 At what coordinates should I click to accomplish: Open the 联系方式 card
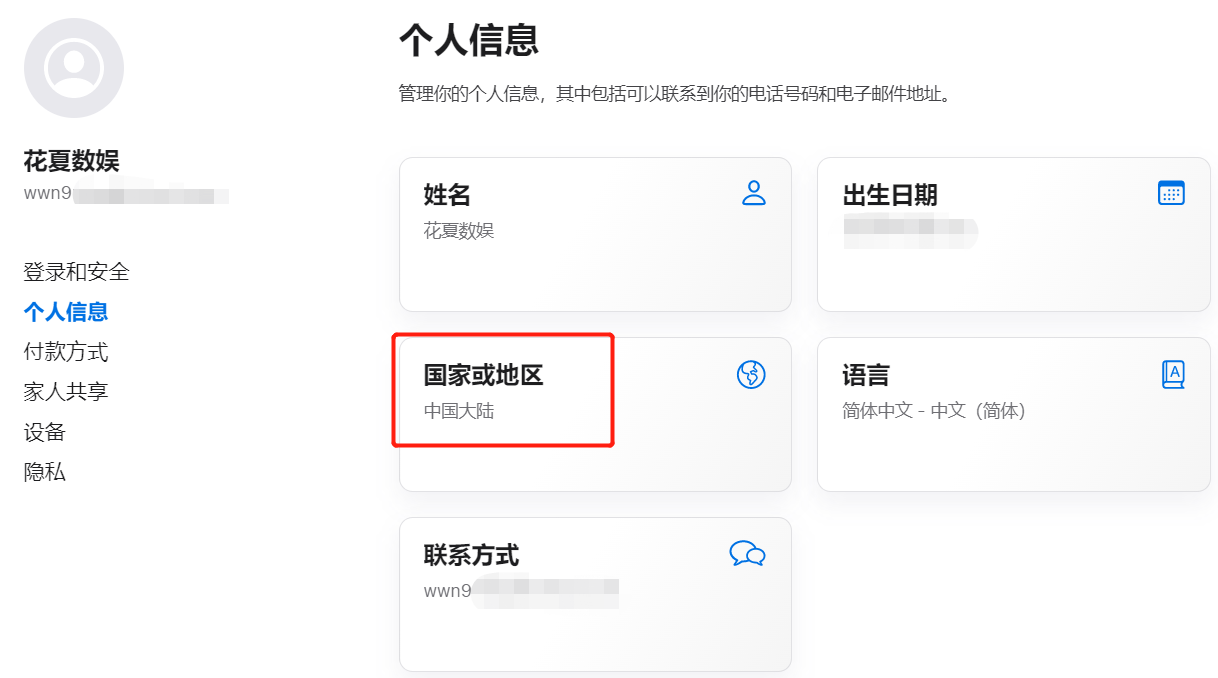pos(595,594)
